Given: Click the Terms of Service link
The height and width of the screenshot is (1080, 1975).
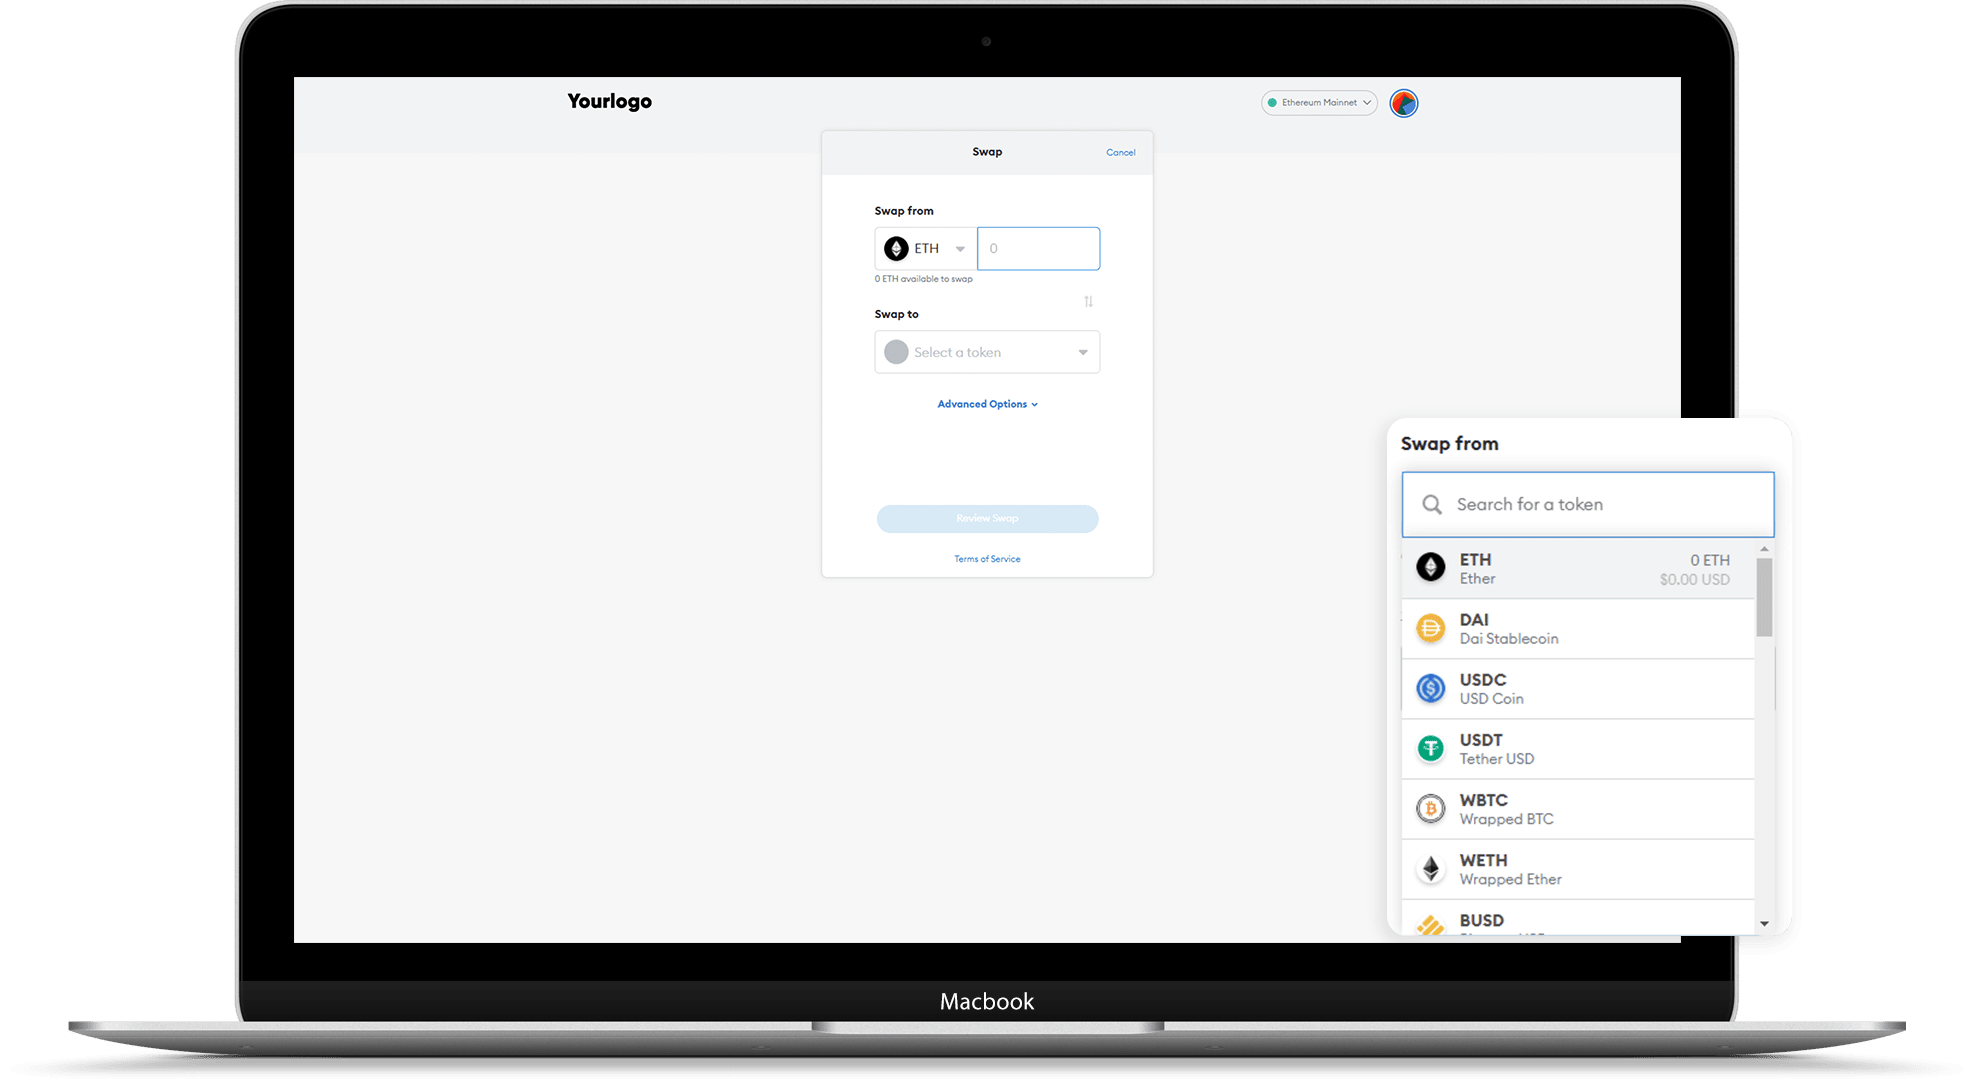Looking at the screenshot, I should coord(986,559).
